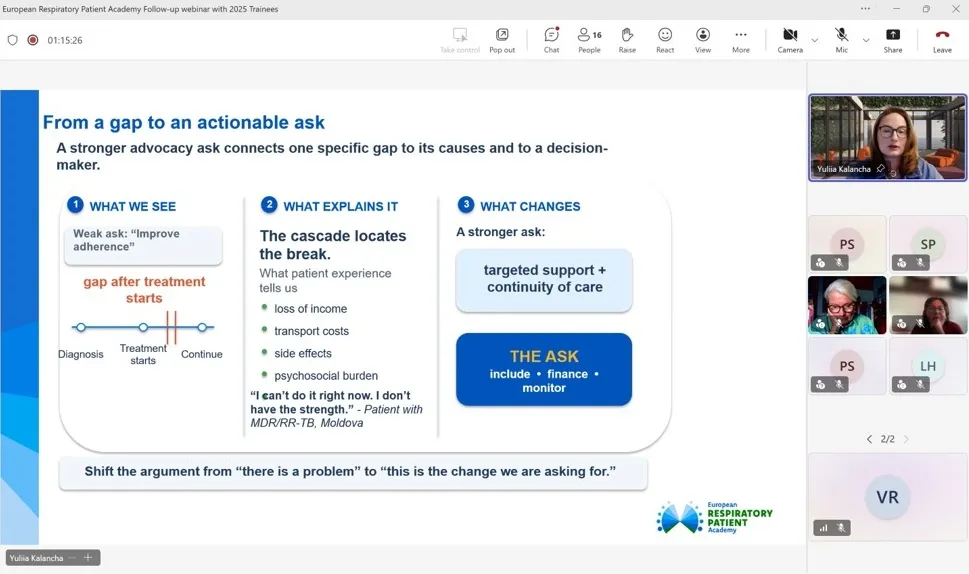
Task: Open the React emoji menu
Action: click(665, 40)
